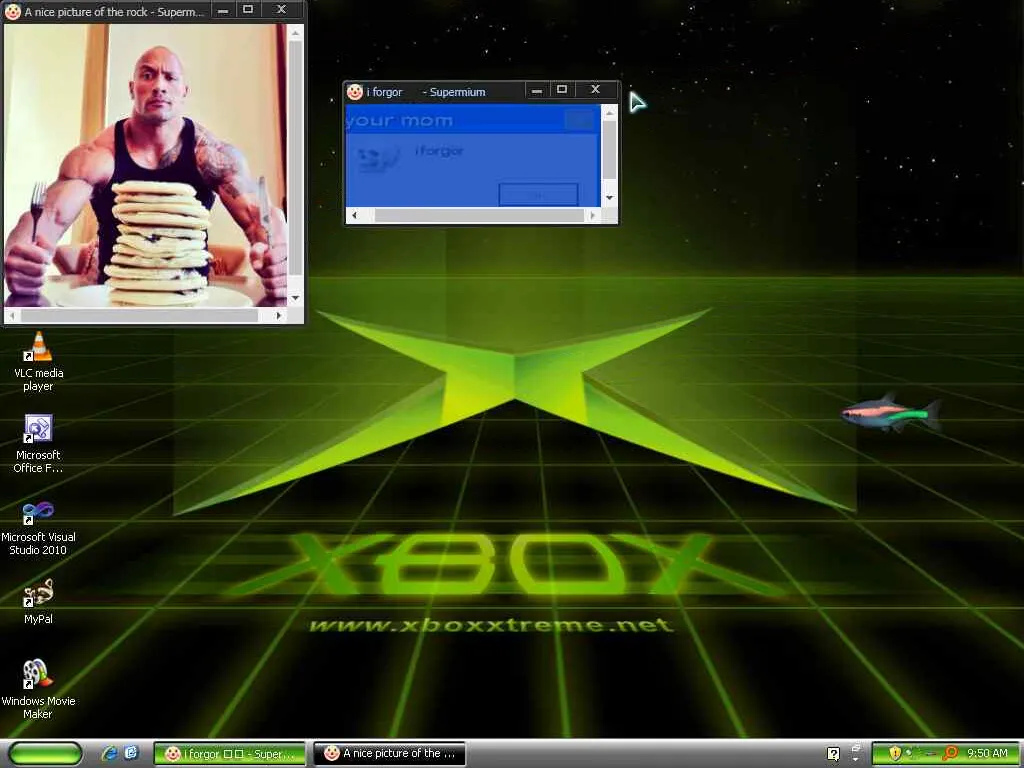Image resolution: width=1024 pixels, height=768 pixels.
Task: Minimize the rock picture window
Action: 223,10
